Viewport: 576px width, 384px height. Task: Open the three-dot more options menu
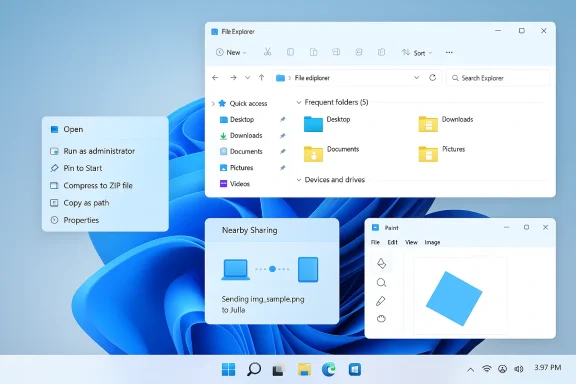(x=449, y=53)
